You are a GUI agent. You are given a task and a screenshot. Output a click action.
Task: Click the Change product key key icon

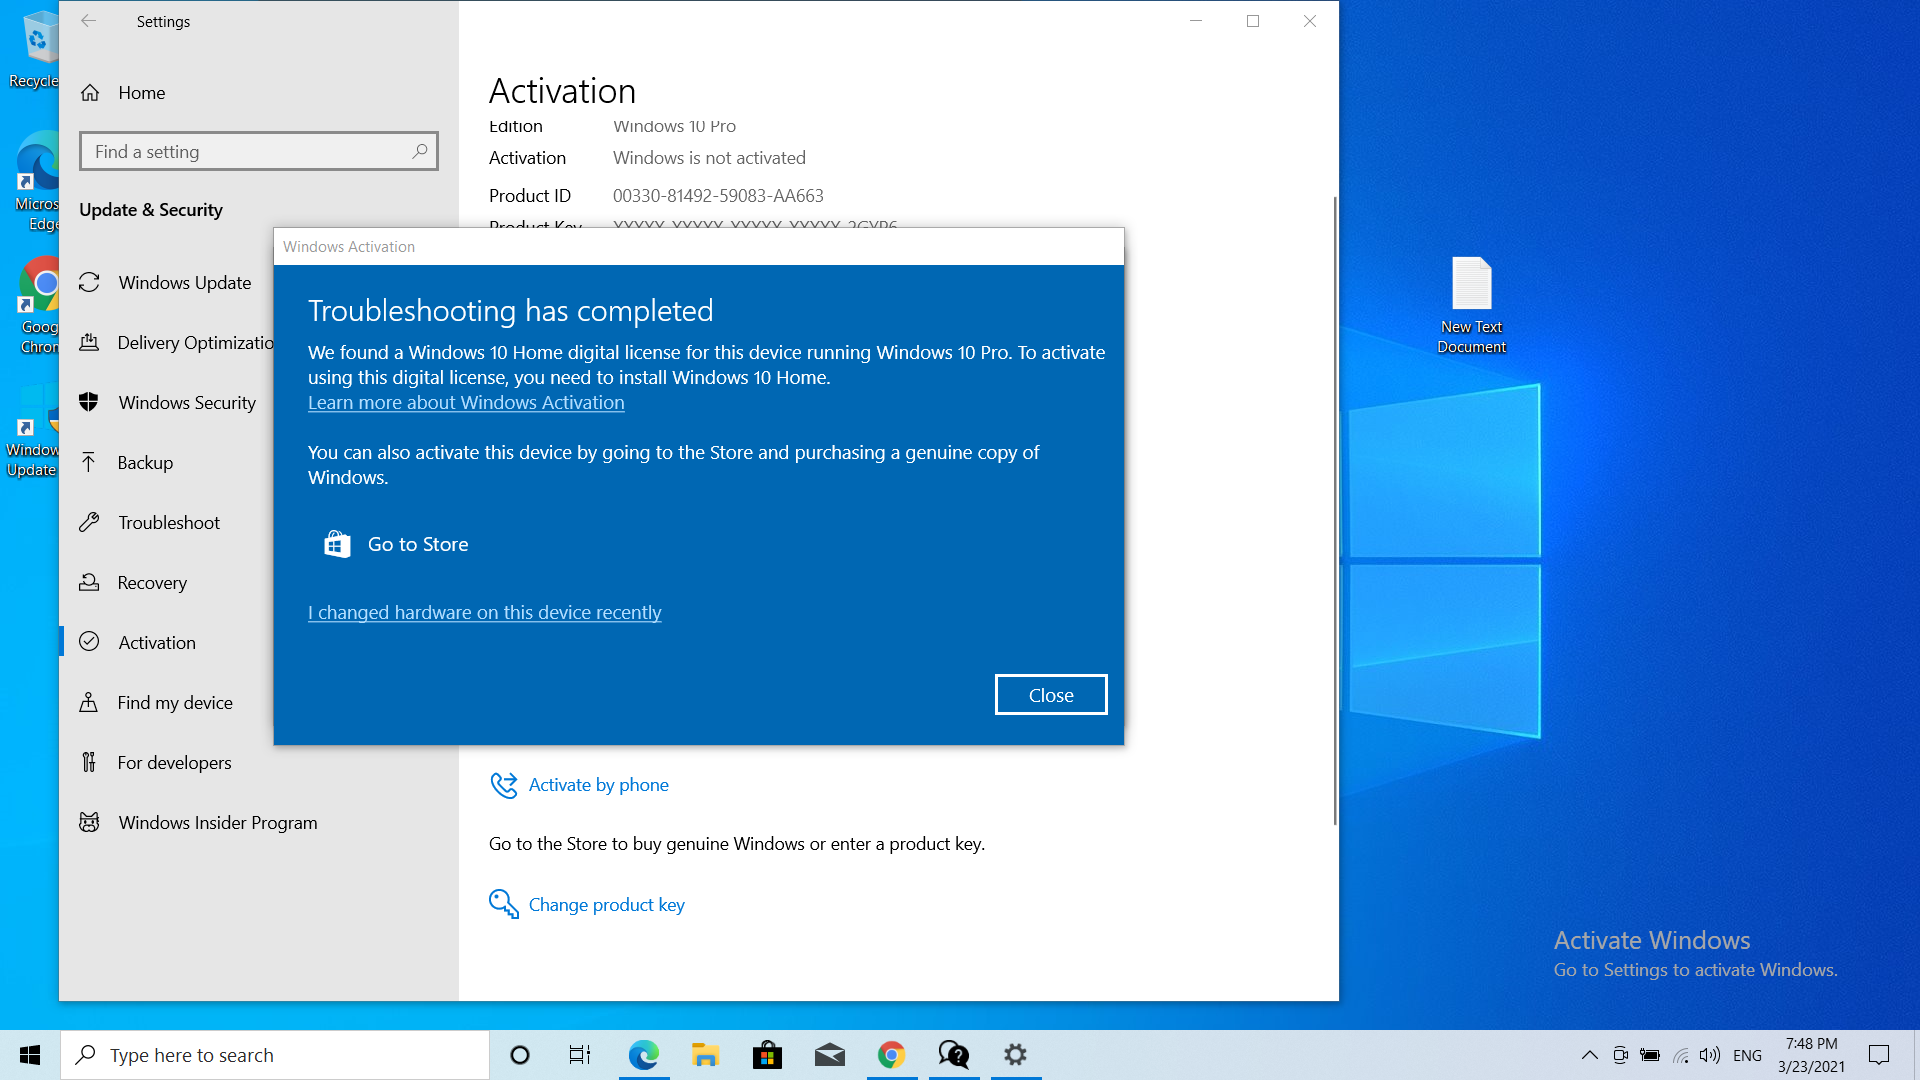(x=504, y=904)
